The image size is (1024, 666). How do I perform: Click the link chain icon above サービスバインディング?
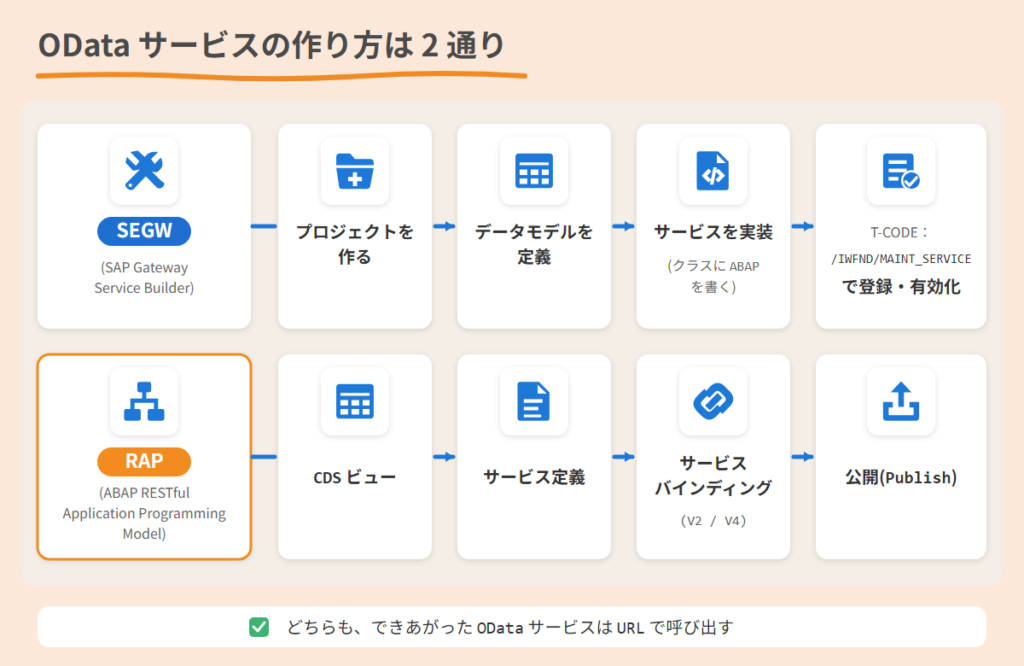pyautogui.click(x=713, y=401)
